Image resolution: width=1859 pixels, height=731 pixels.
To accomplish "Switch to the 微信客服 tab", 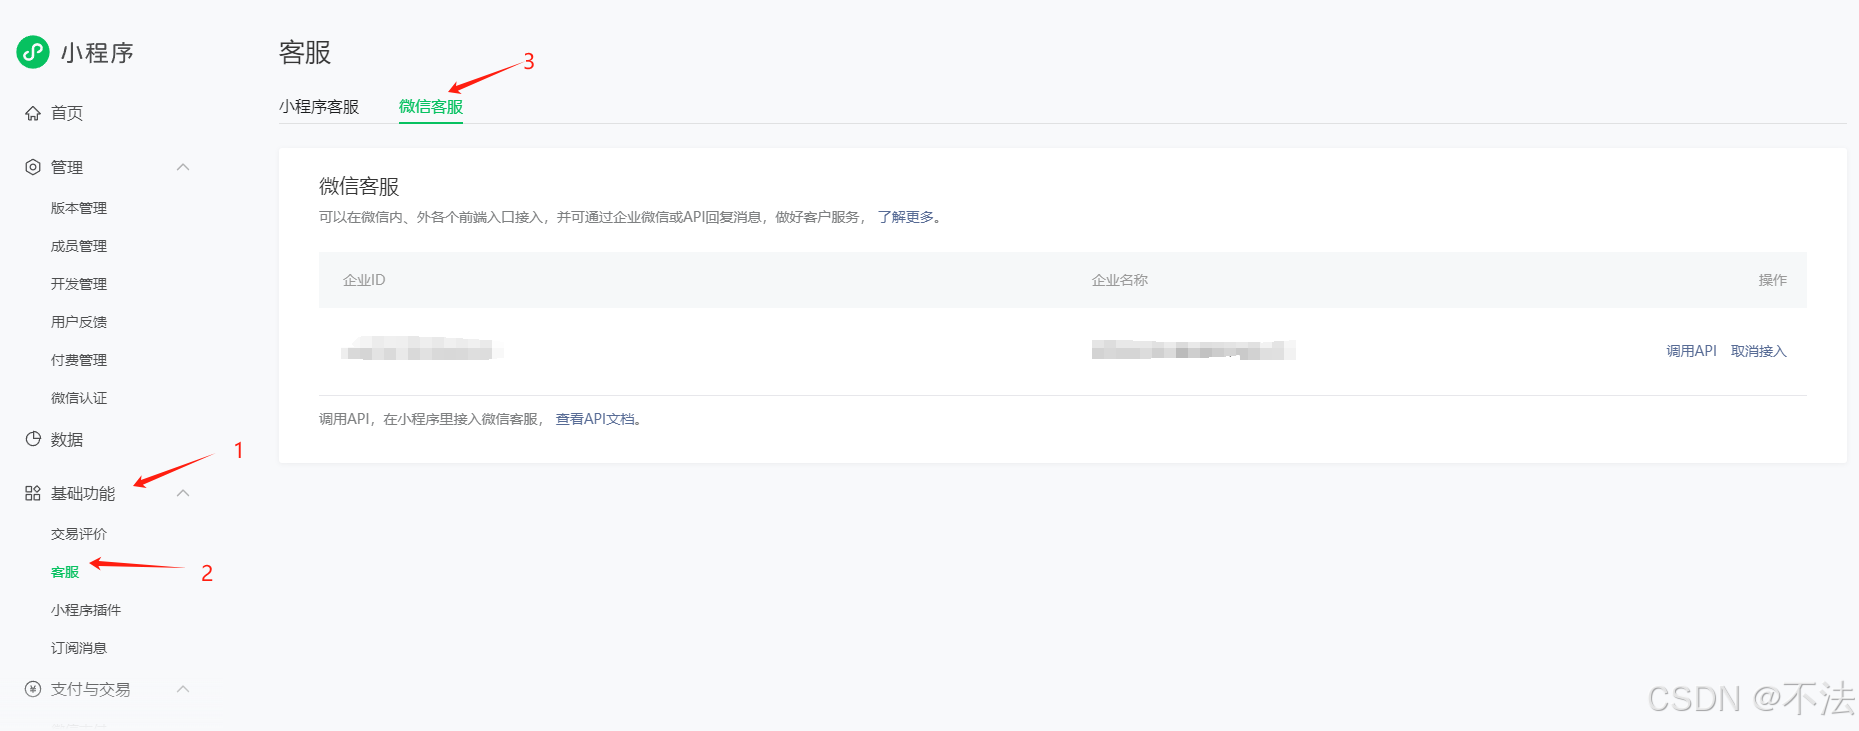I will click(431, 106).
